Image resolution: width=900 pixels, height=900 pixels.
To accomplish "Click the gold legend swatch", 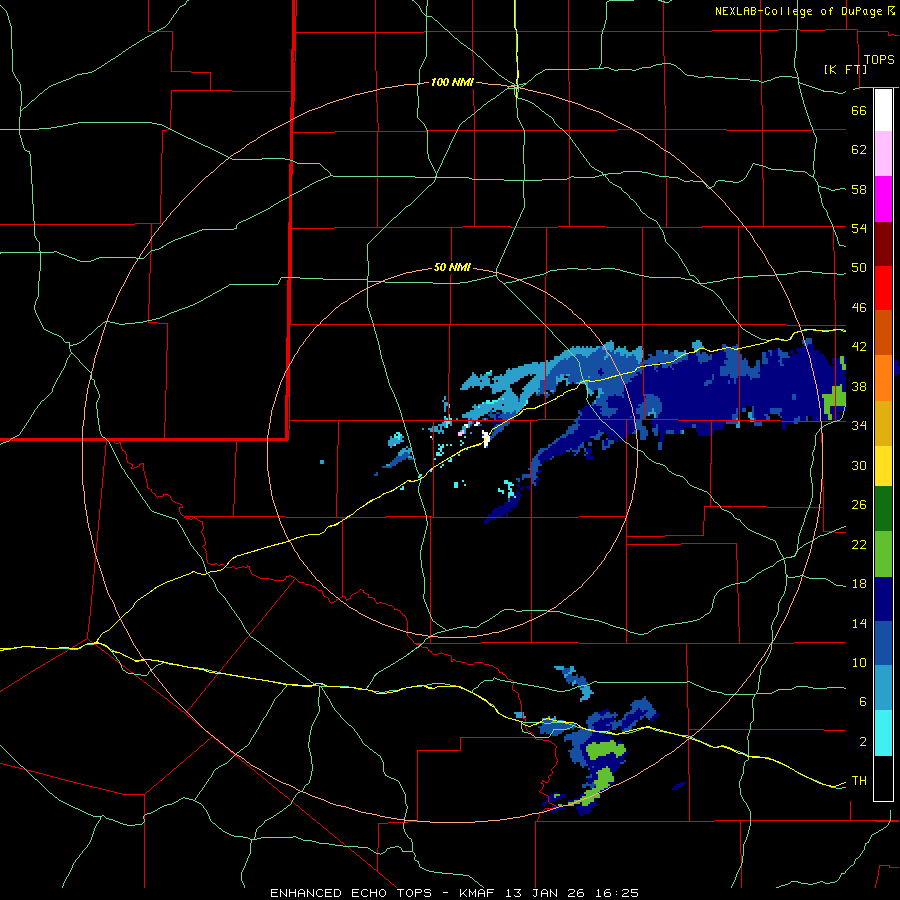I will pos(883,423).
